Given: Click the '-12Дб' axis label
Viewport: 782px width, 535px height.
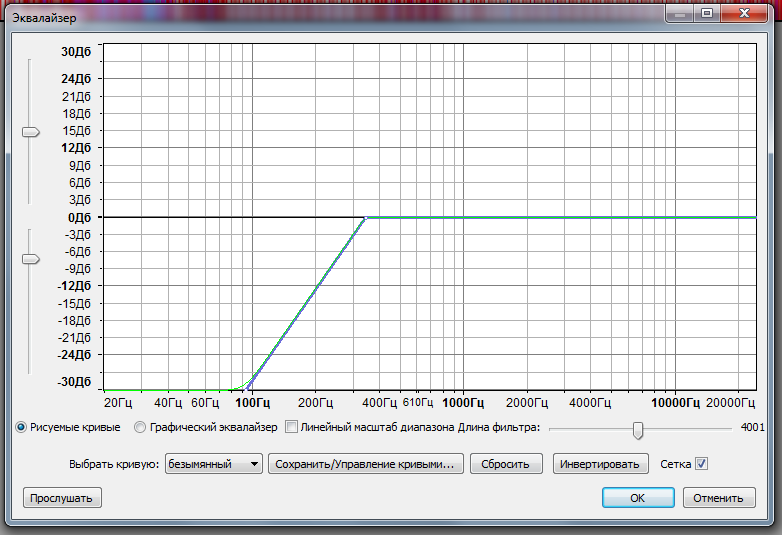Looking at the screenshot, I should pyautogui.click(x=74, y=286).
